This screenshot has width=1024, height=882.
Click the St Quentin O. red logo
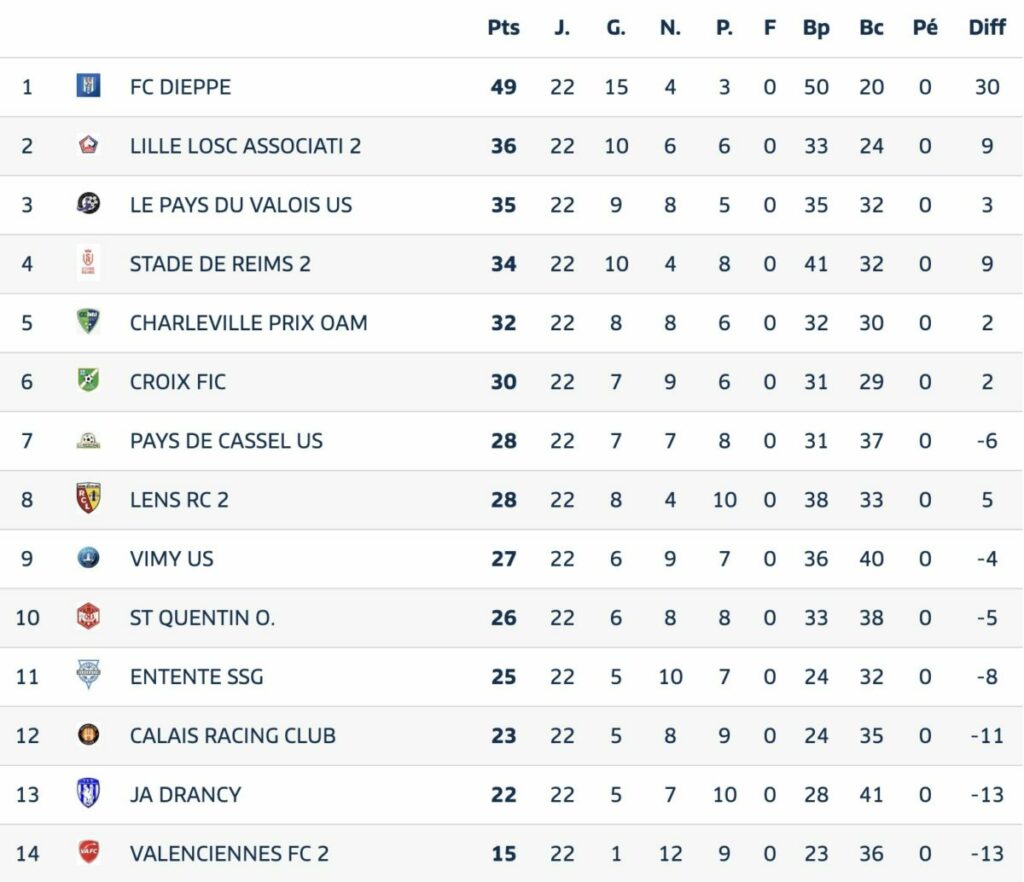pyautogui.click(x=88, y=616)
